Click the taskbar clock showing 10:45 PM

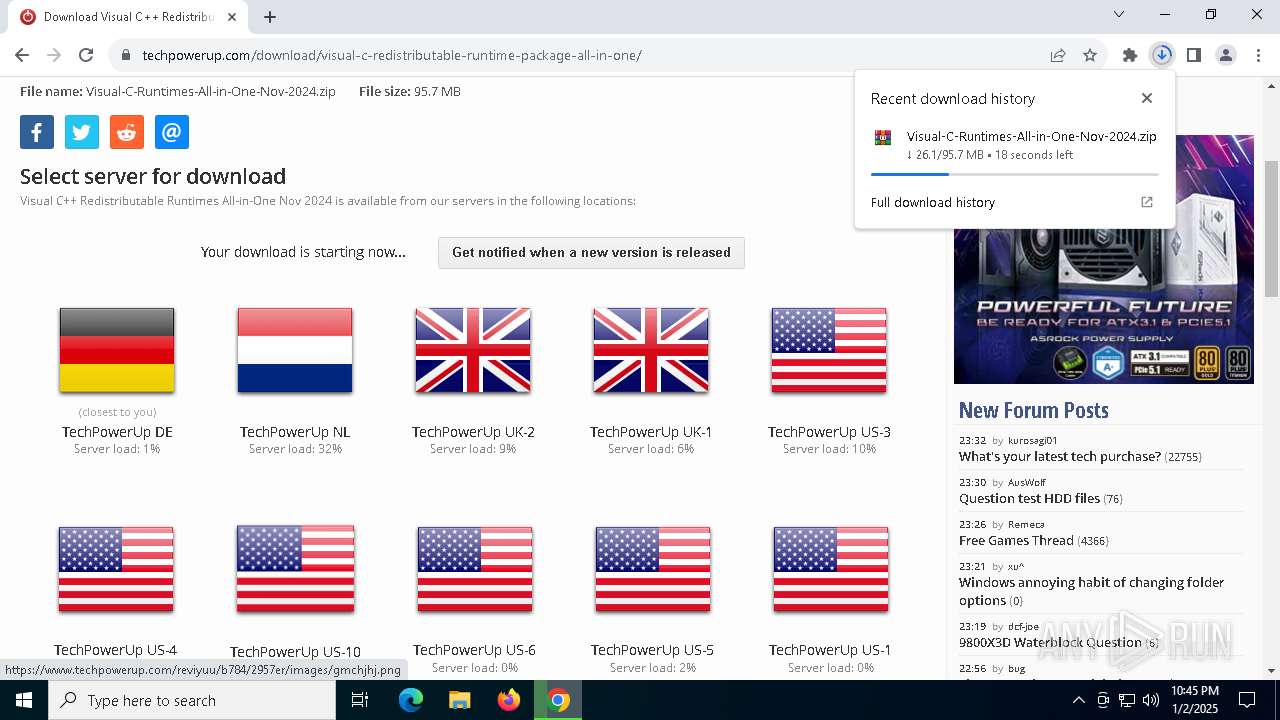point(1195,700)
